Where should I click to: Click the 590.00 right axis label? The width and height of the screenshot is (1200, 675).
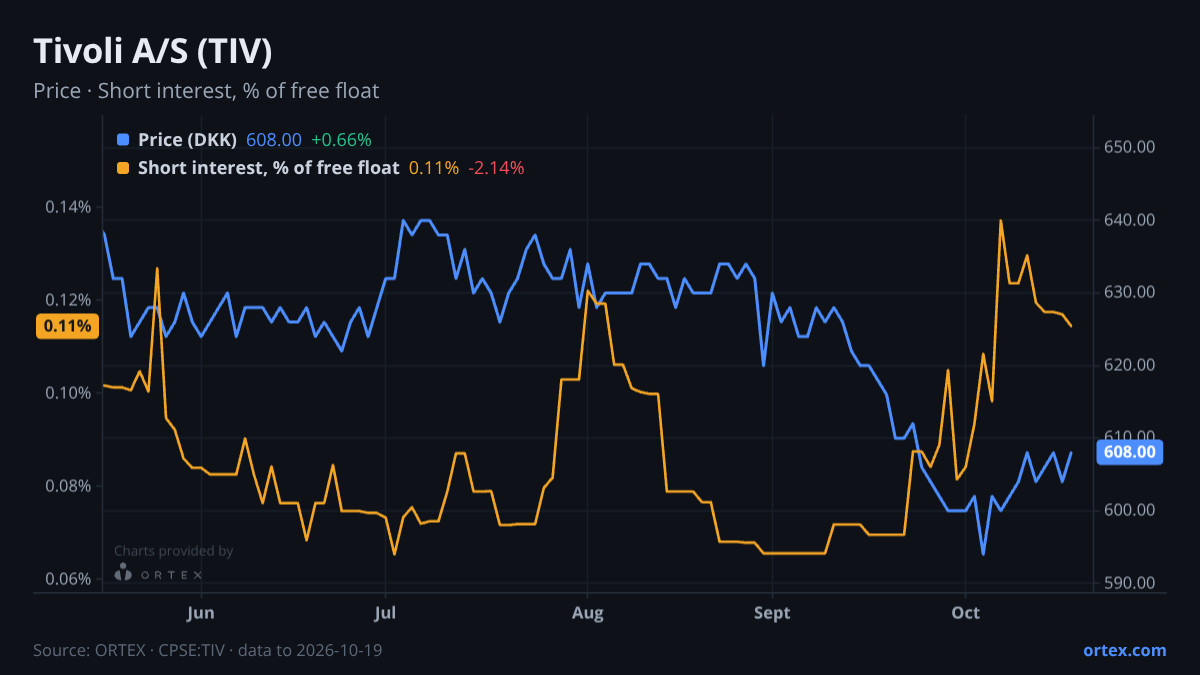point(1130,583)
